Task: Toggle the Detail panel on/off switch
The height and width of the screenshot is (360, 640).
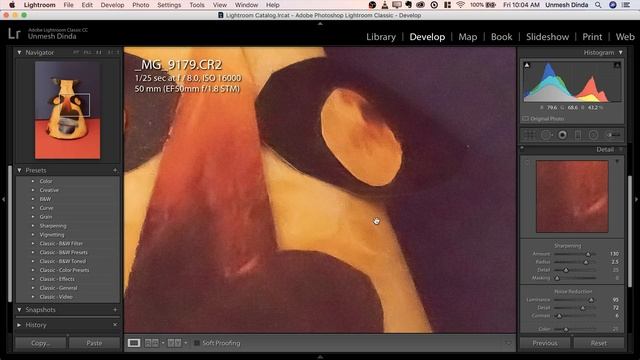Action: pyautogui.click(x=522, y=149)
